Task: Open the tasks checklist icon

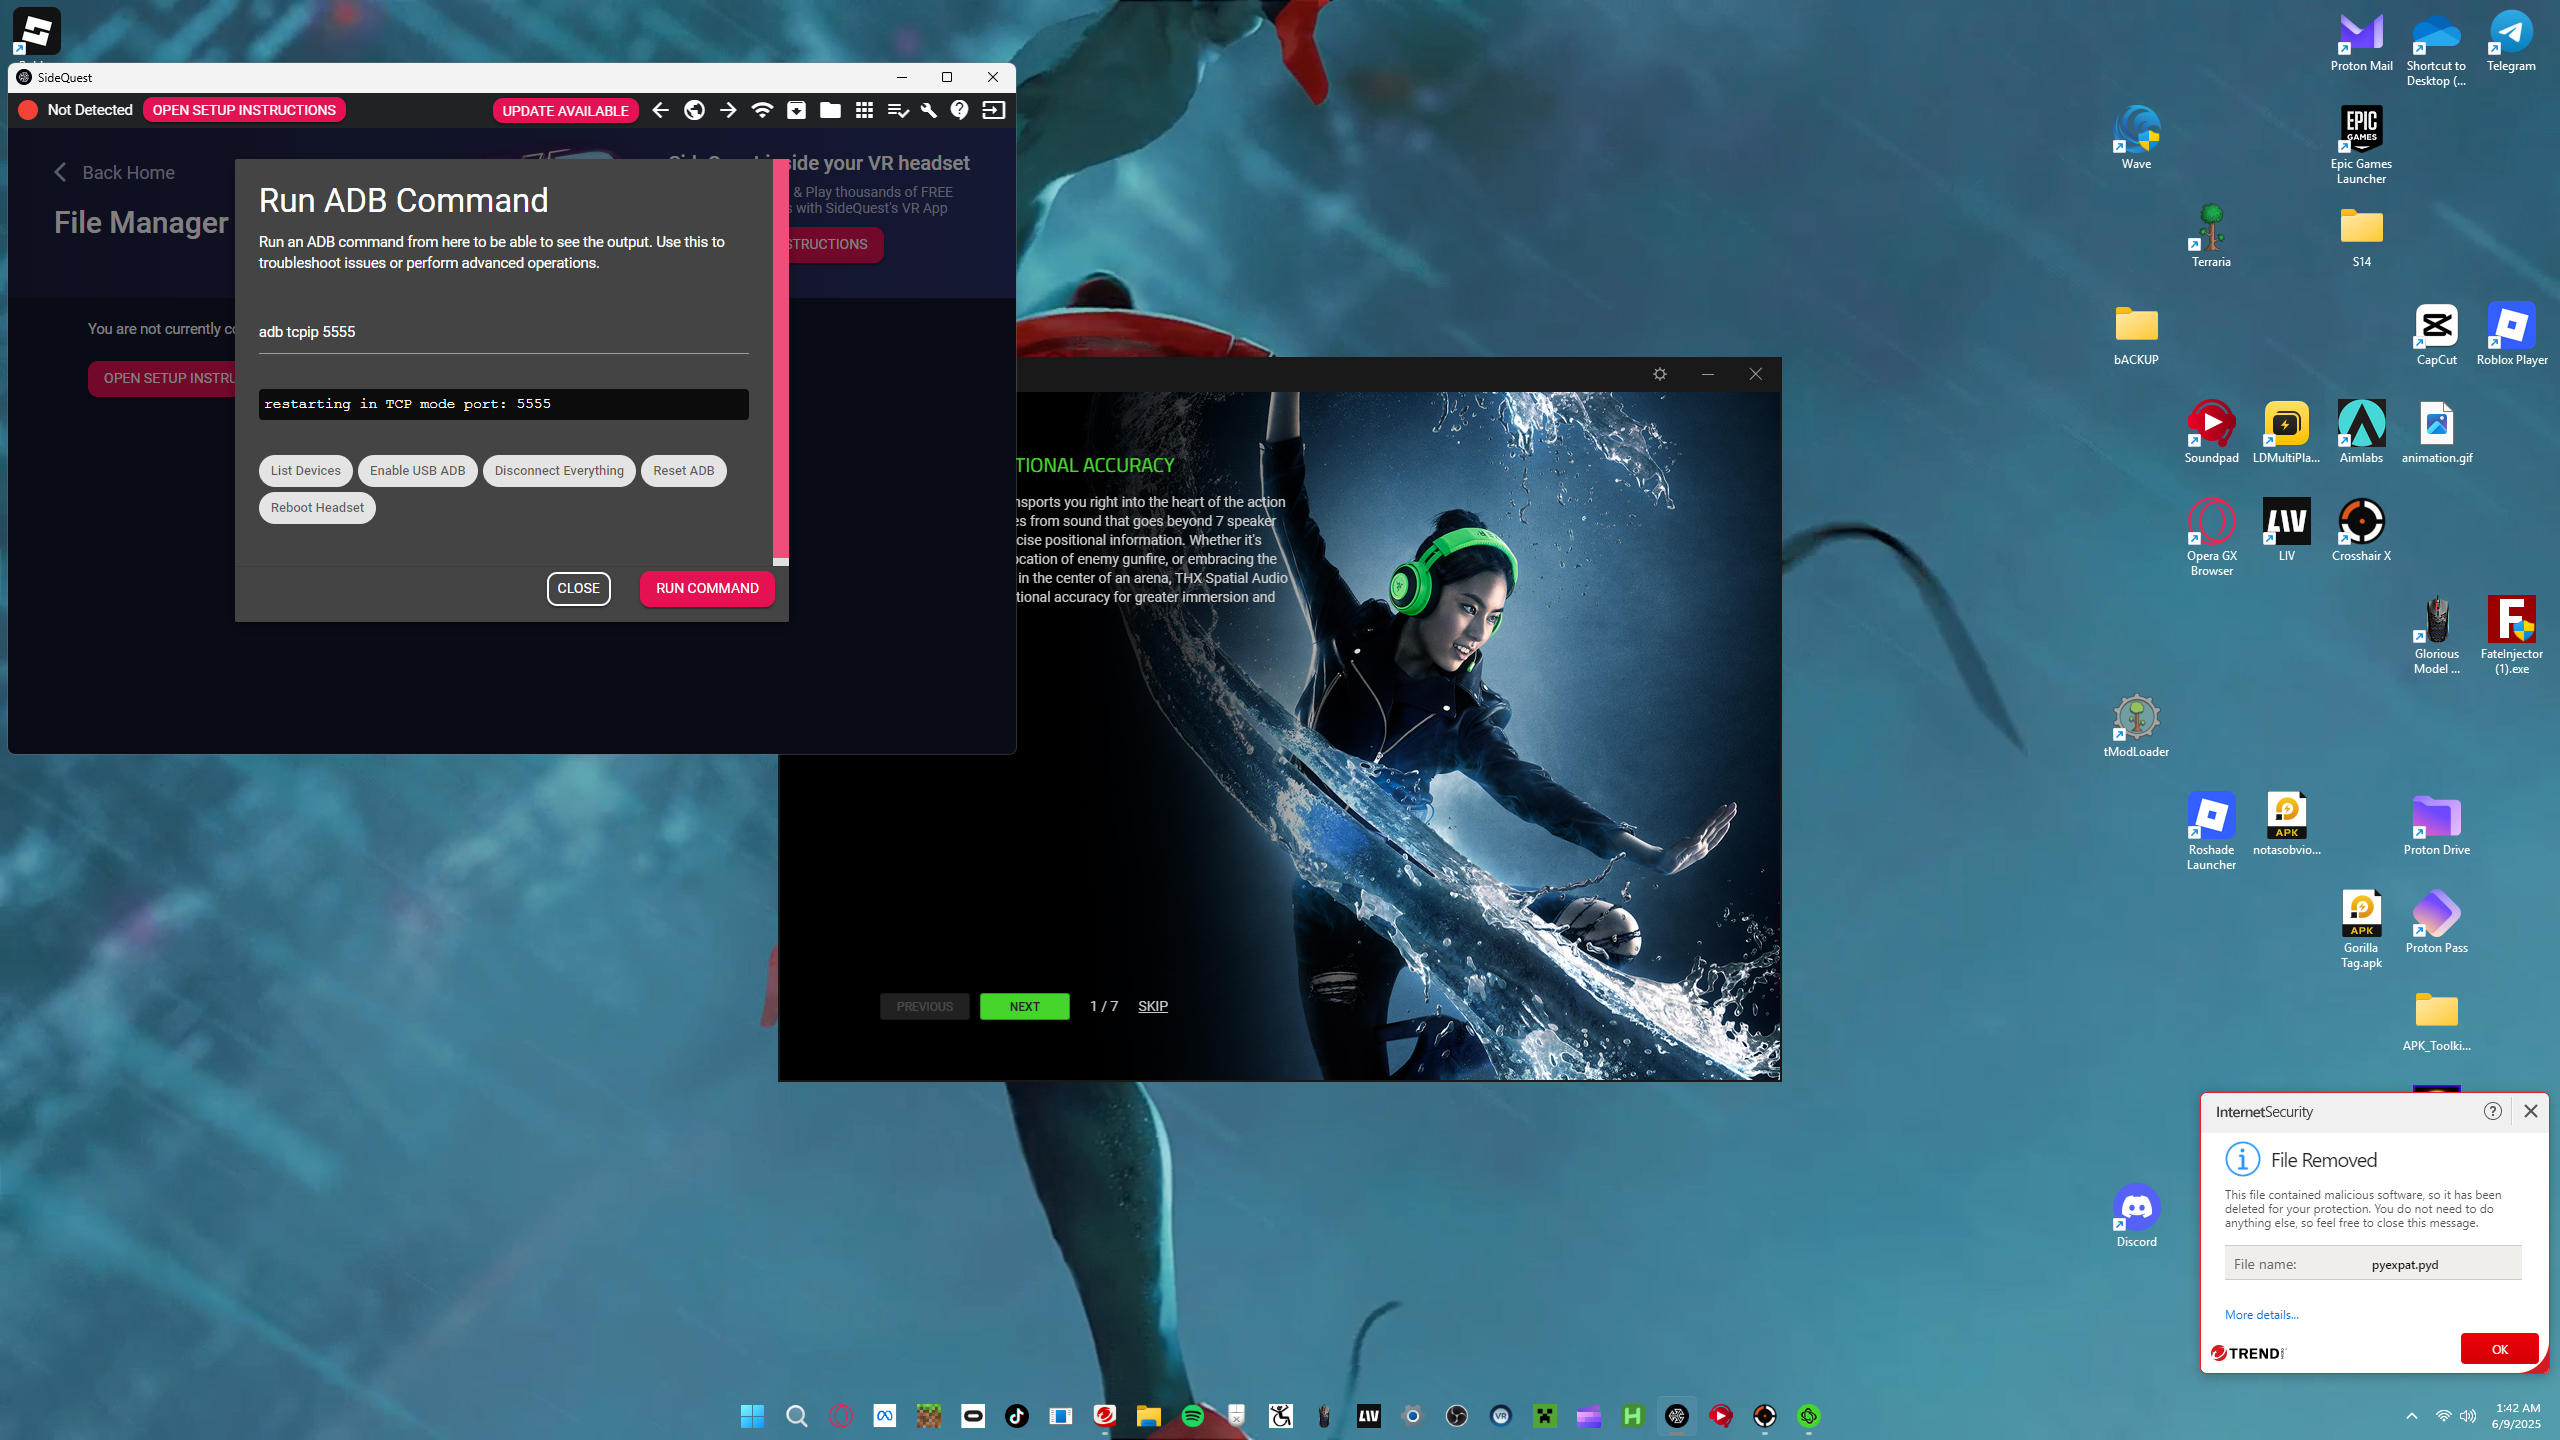Action: pyautogui.click(x=897, y=110)
